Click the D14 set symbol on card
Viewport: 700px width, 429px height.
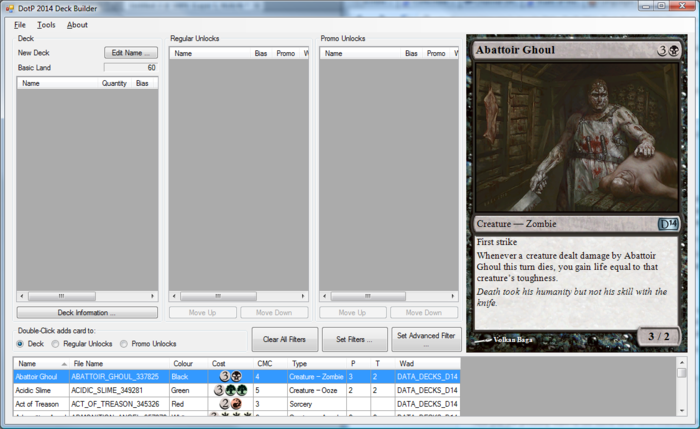click(668, 224)
